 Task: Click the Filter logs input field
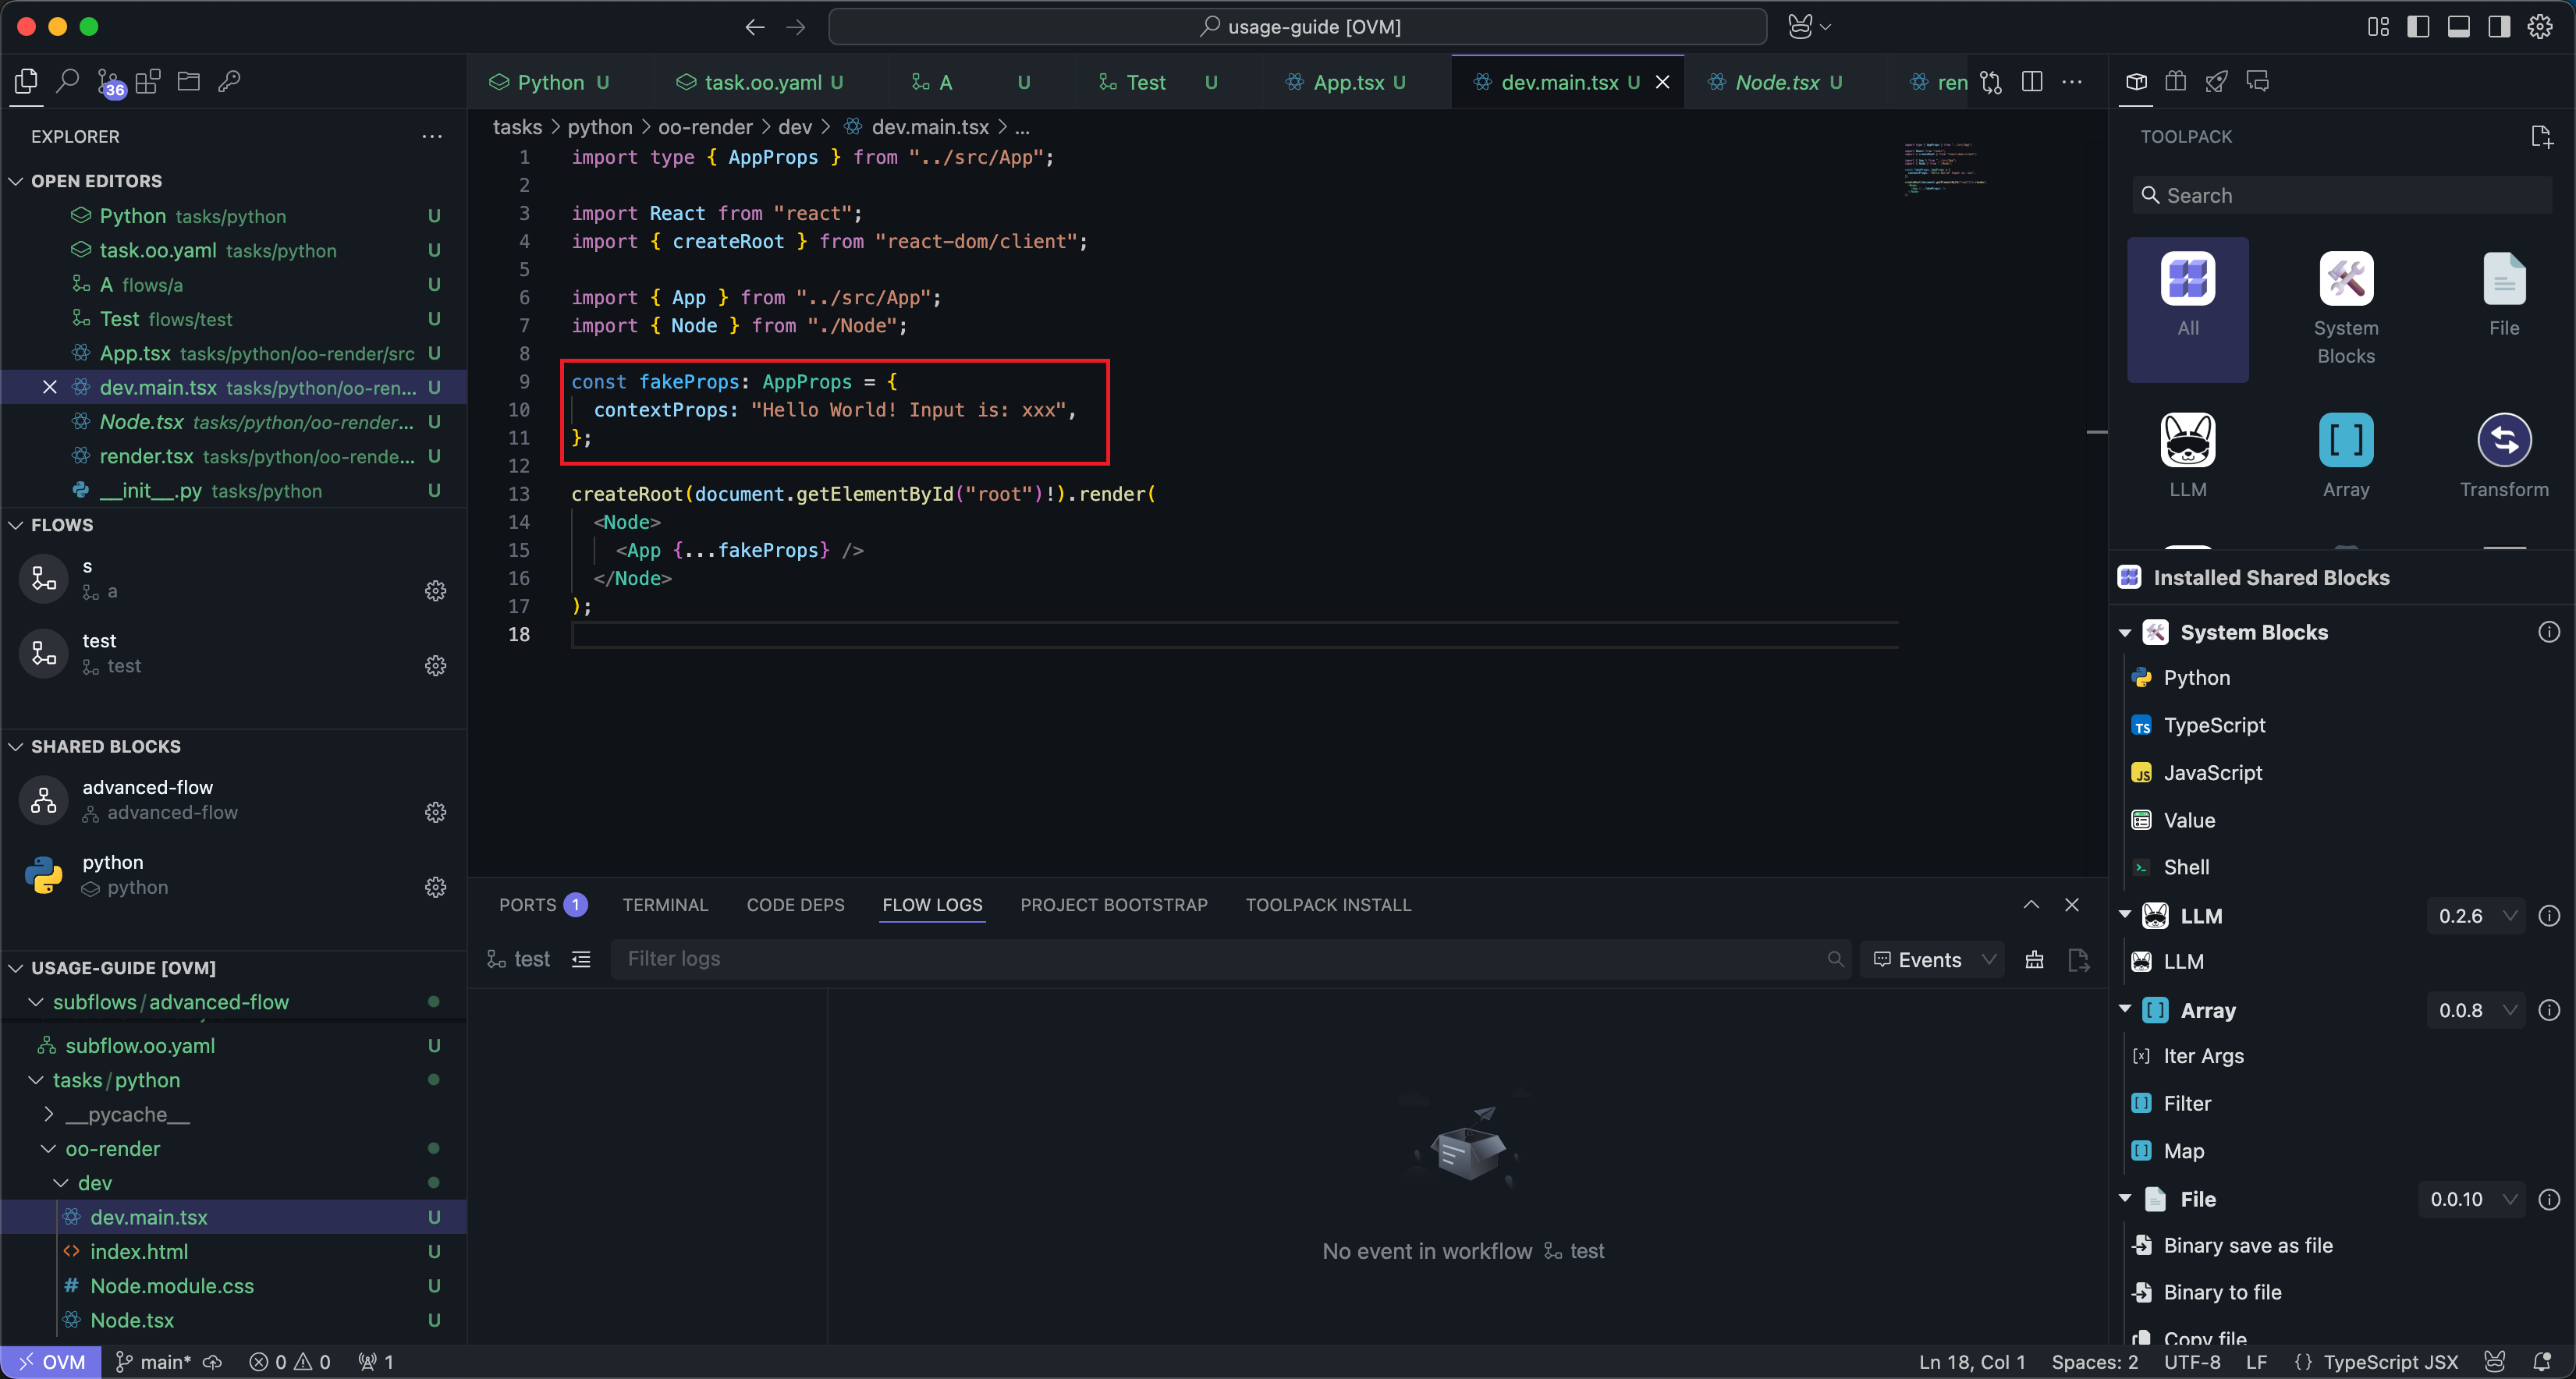pos(1220,959)
